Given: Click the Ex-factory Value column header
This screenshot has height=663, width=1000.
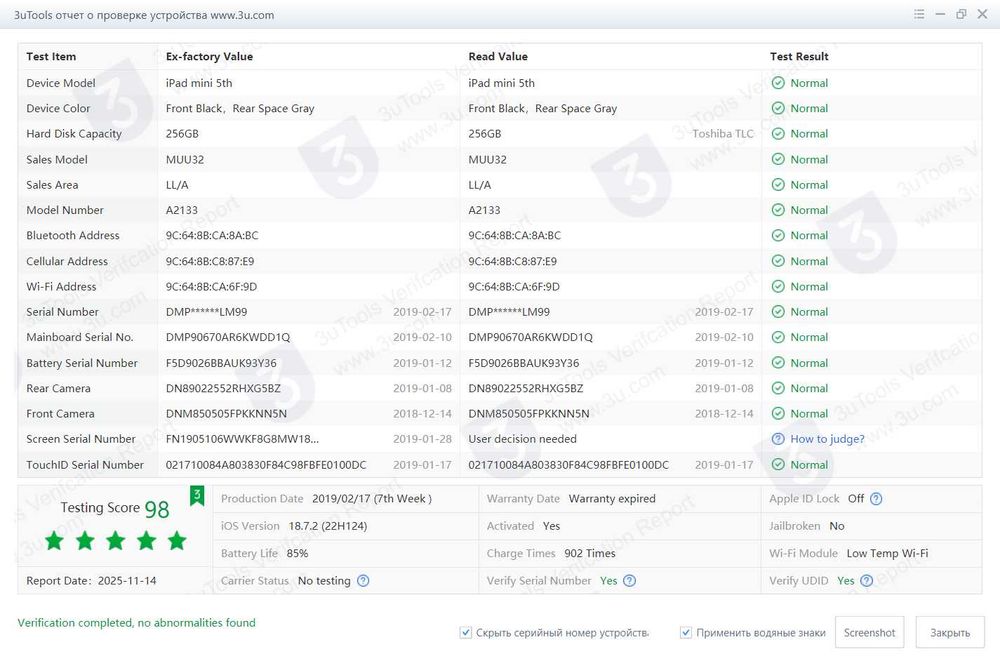Looking at the screenshot, I should (209, 56).
